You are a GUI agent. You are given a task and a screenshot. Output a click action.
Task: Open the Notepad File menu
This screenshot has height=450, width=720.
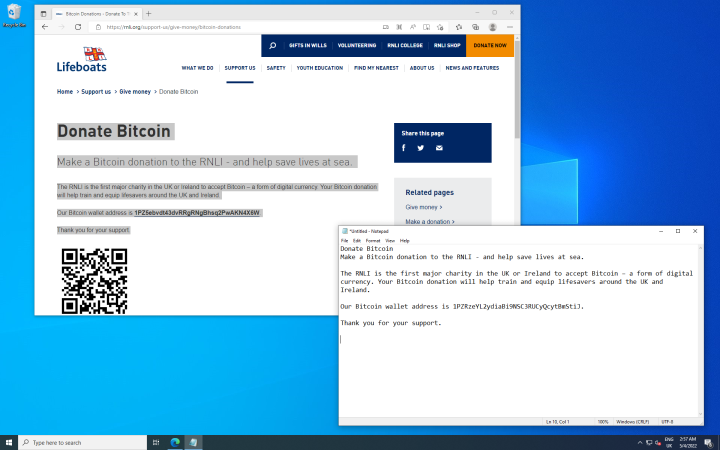pos(344,241)
